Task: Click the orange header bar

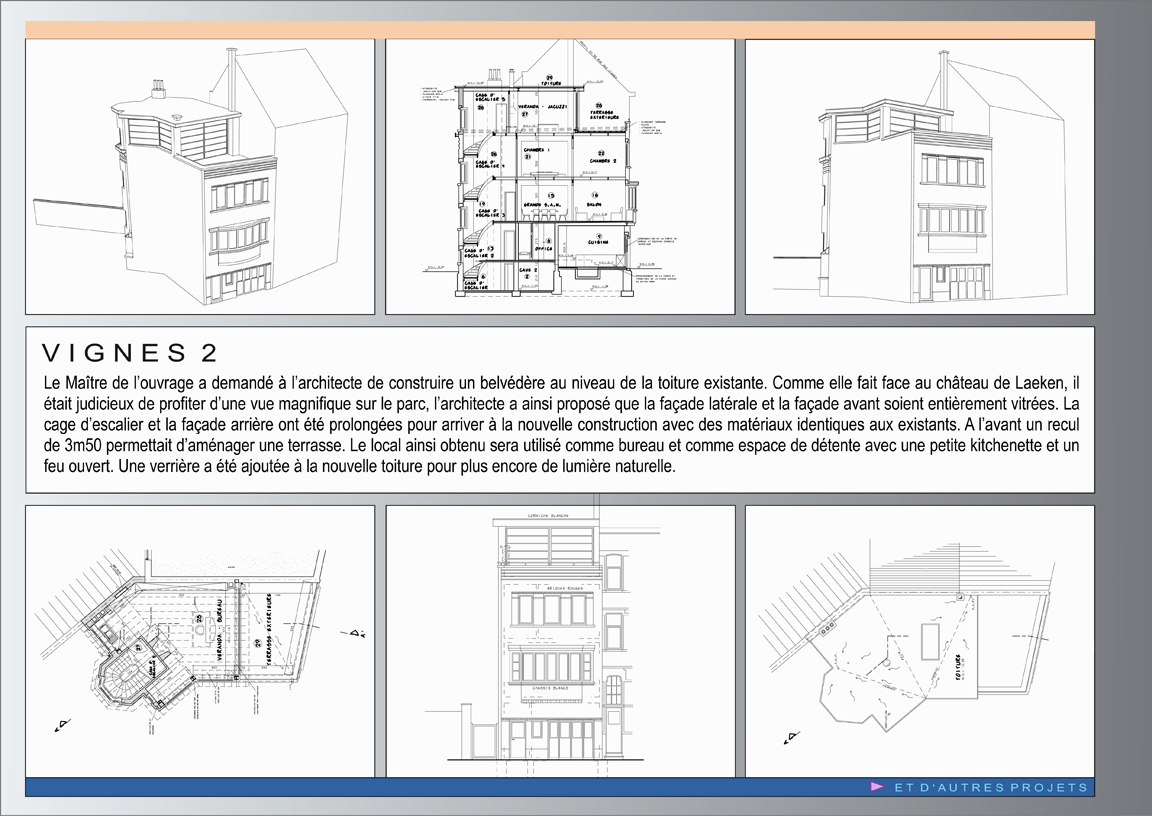Action: pos(560,29)
